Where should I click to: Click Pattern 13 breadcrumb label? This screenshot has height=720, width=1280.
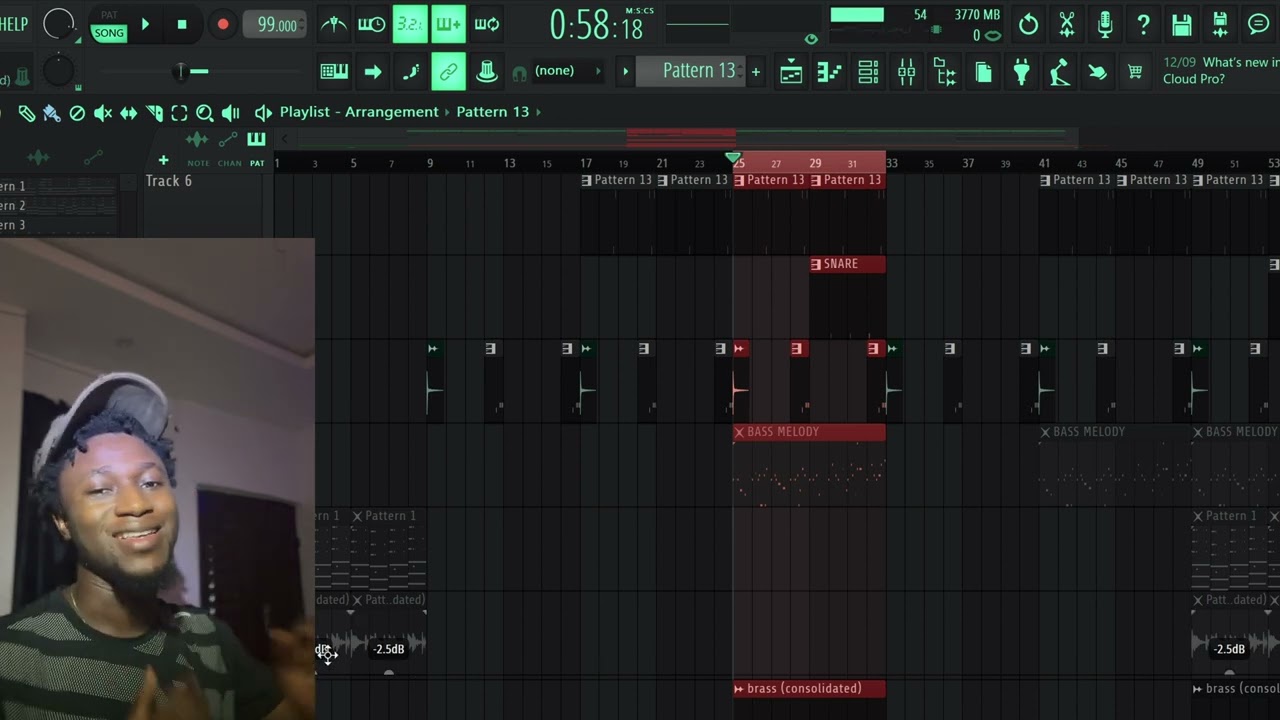492,112
